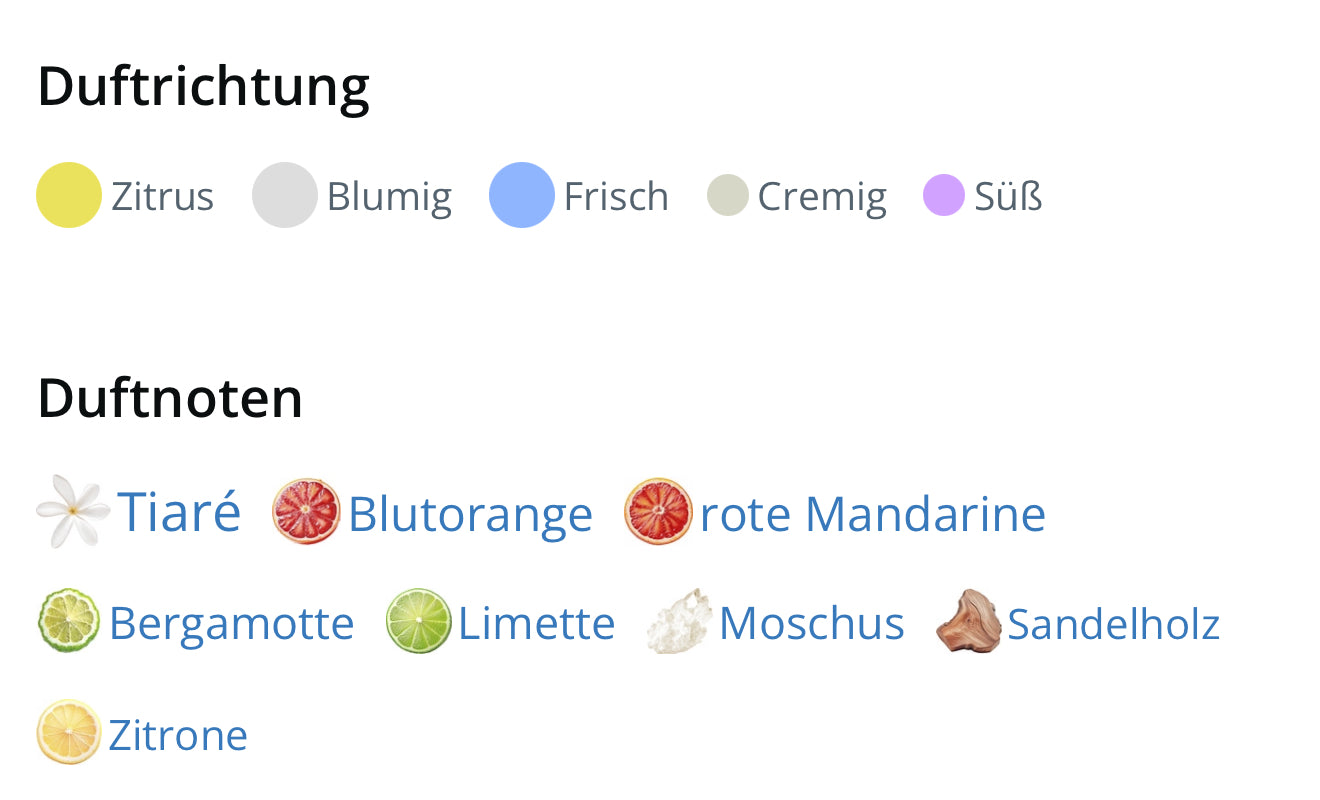Screen dimensions: 1320x800
Task: Click the yellow Zitrus color circle
Action: (x=69, y=195)
